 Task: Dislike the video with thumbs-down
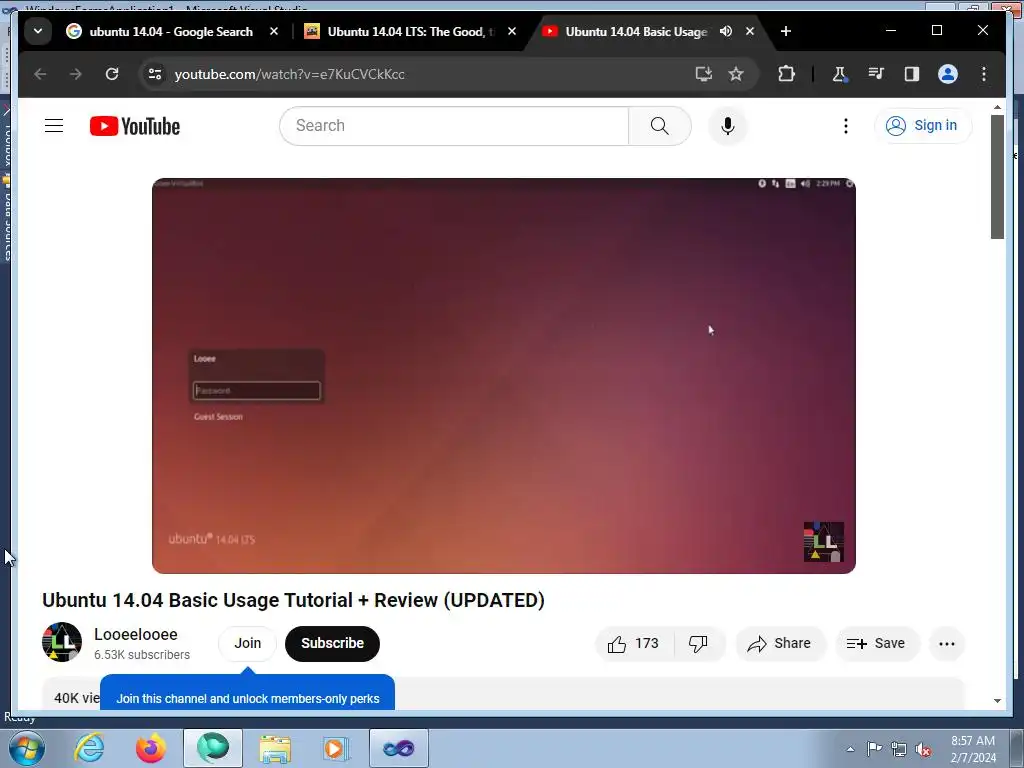click(699, 644)
